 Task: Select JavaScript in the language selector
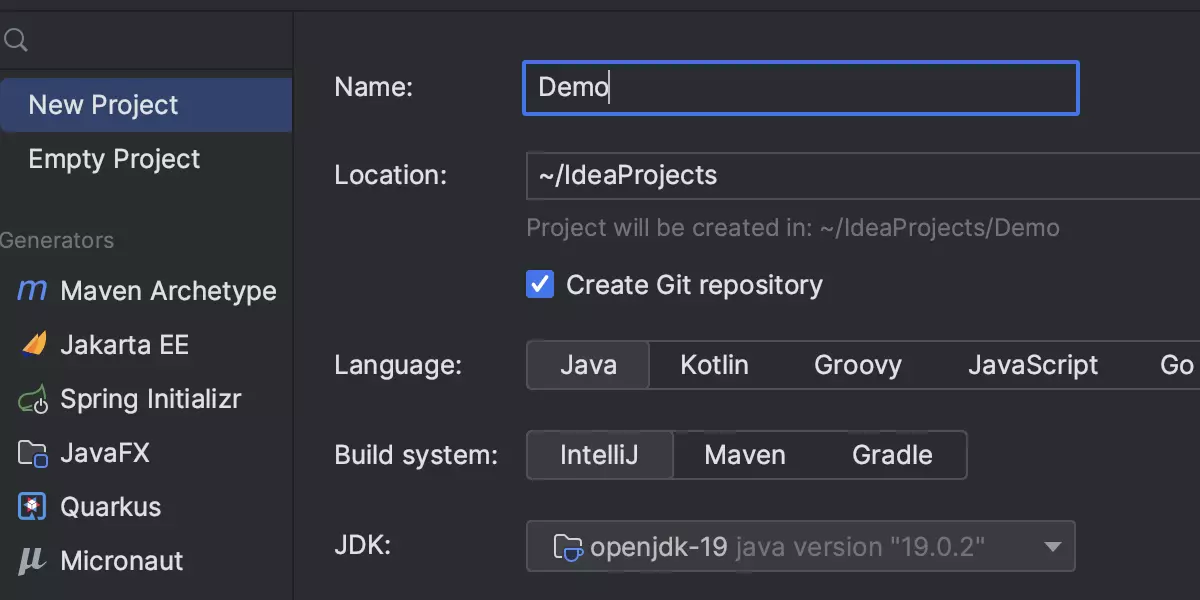pyautogui.click(x=1033, y=365)
